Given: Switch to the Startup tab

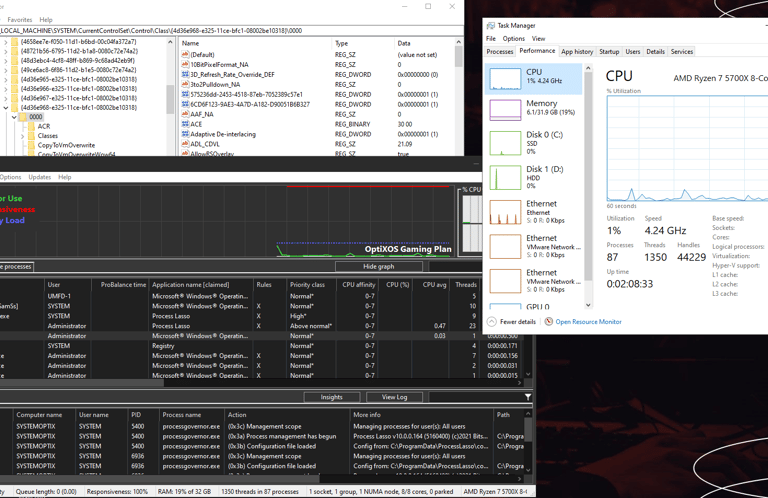Looking at the screenshot, I should pos(609,51).
